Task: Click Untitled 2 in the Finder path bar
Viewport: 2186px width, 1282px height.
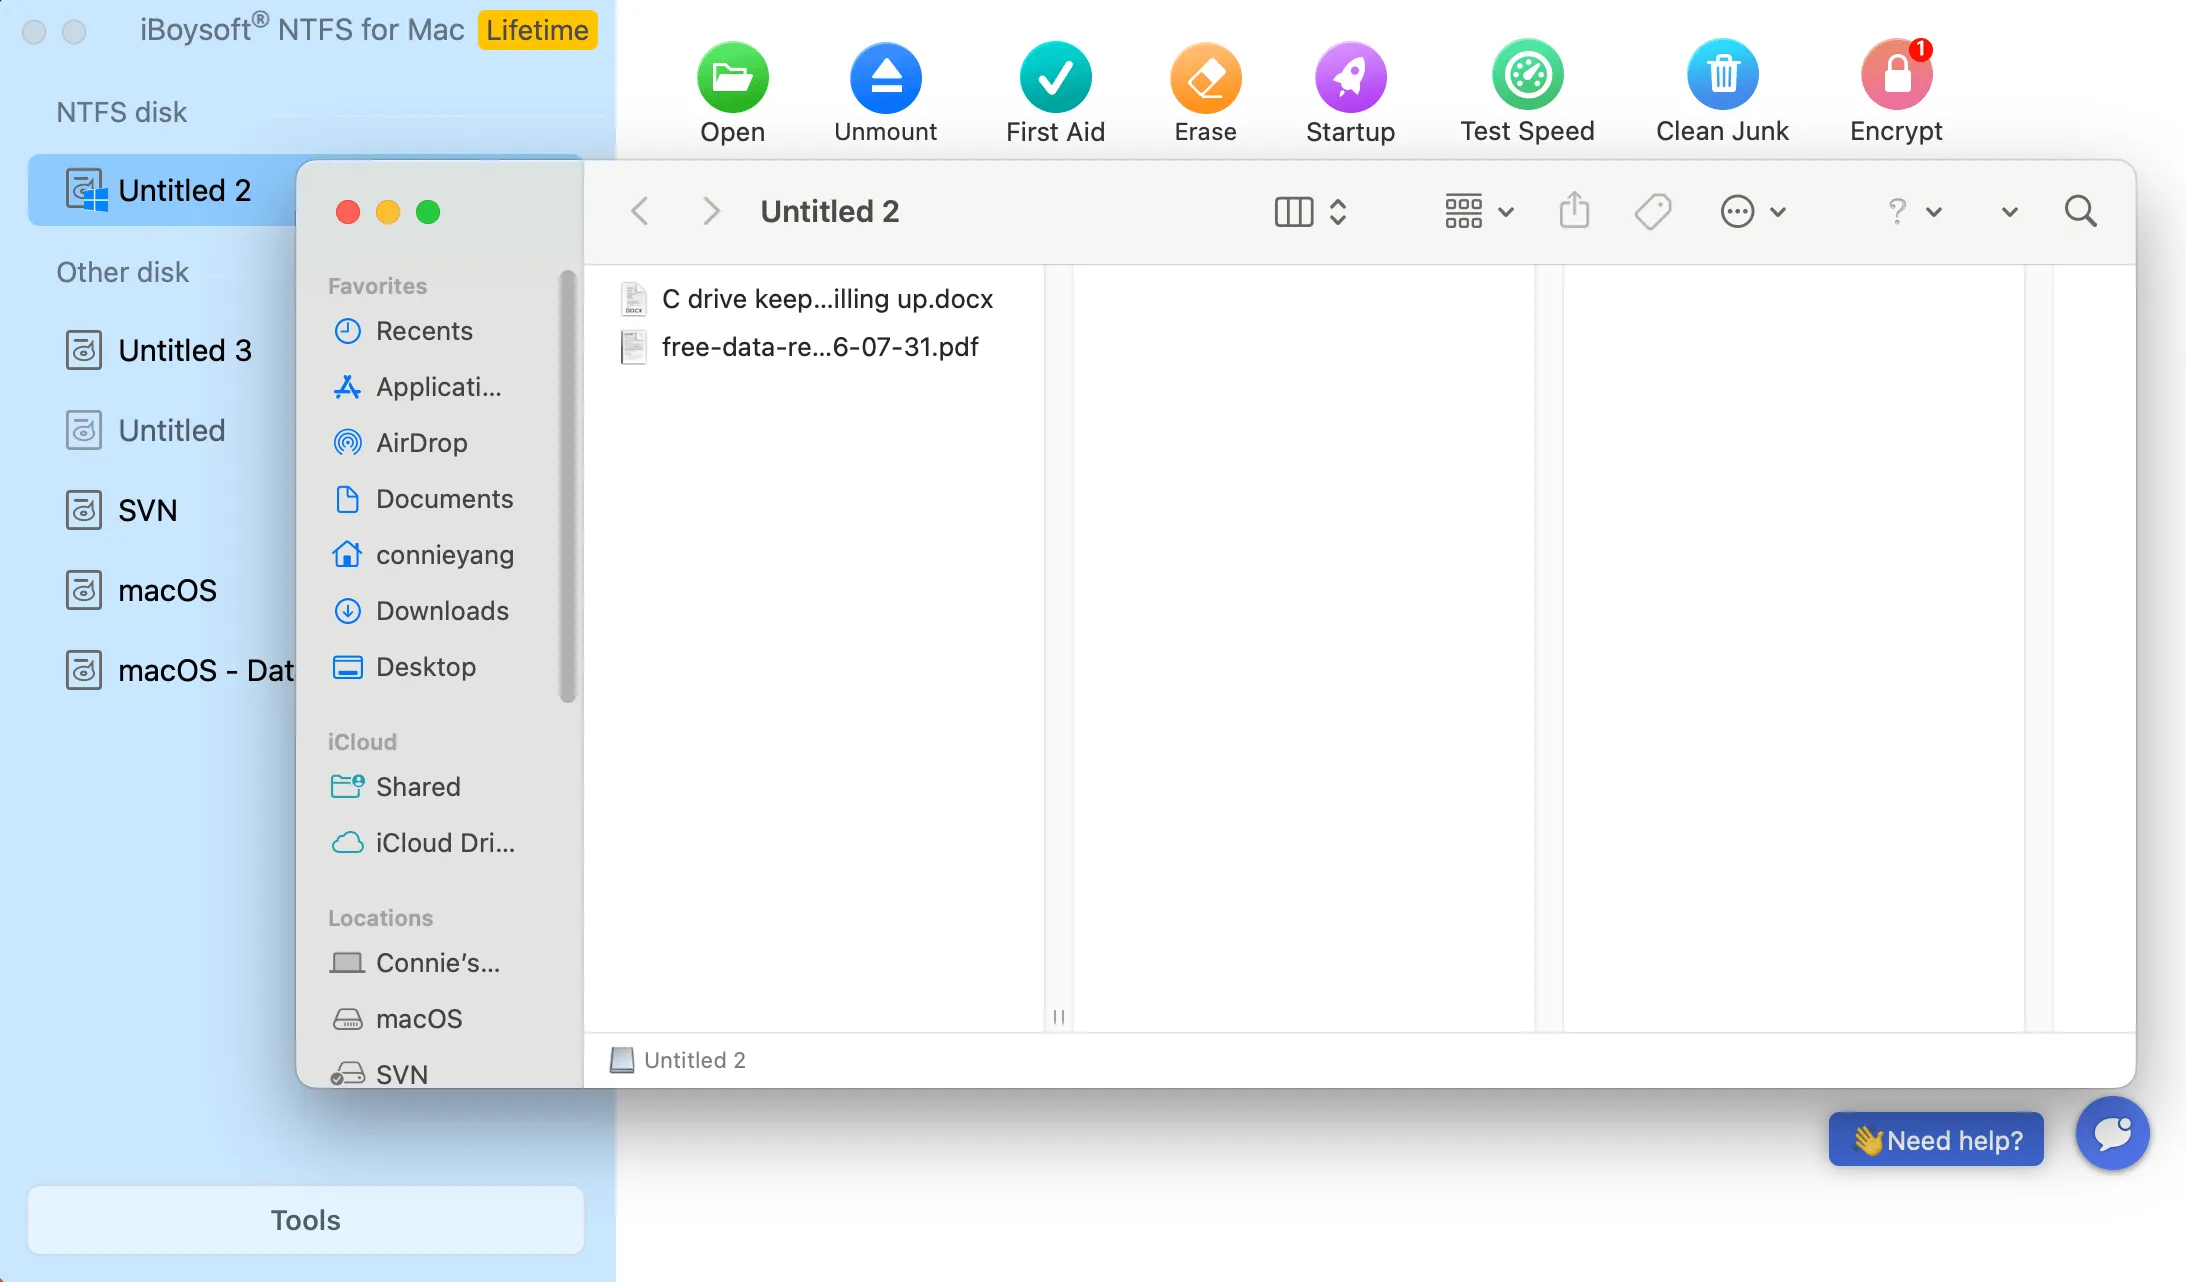Action: (x=678, y=1060)
